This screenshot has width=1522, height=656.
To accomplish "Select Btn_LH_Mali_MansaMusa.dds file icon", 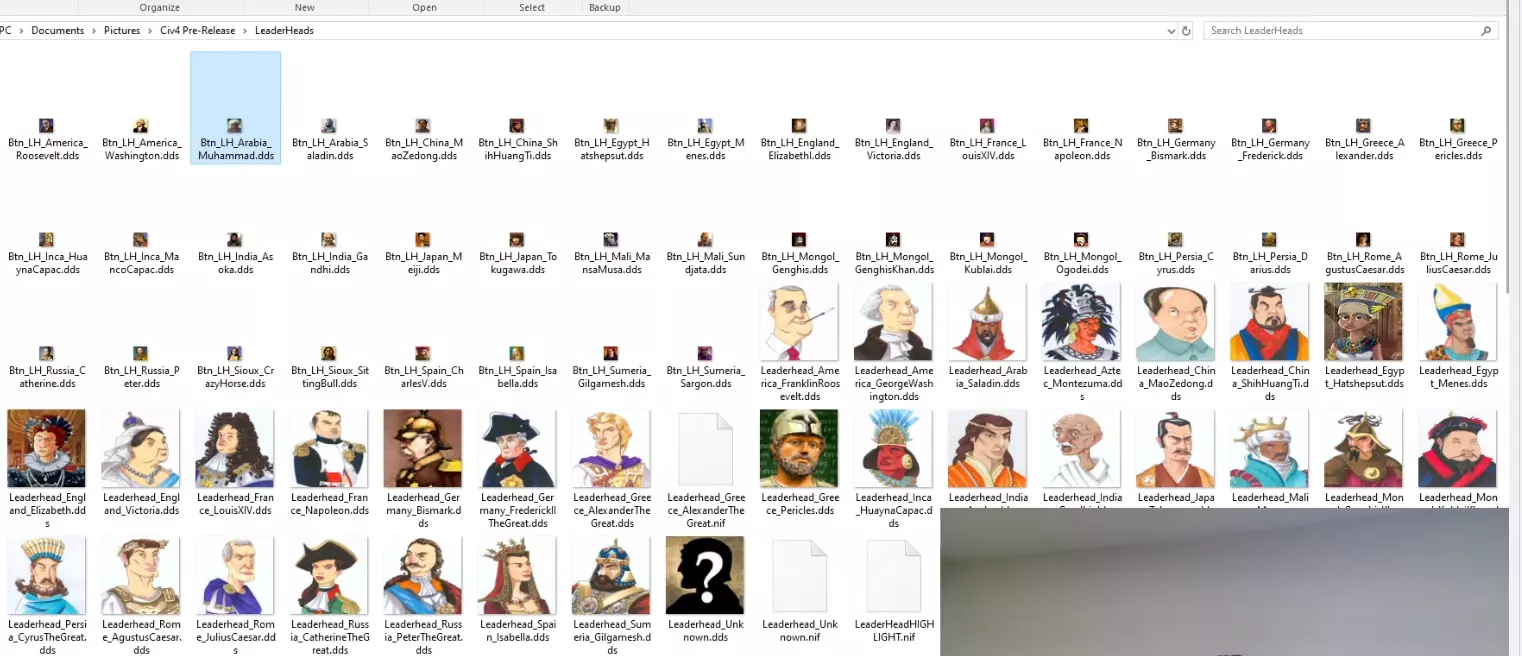I will coord(611,240).
